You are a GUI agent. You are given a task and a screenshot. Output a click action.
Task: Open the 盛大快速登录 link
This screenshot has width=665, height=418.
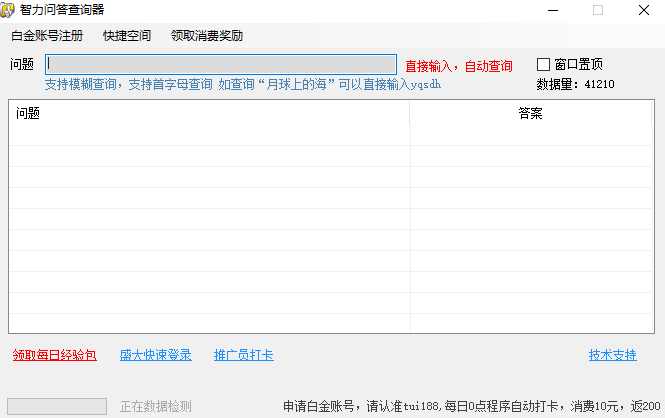(x=155, y=355)
